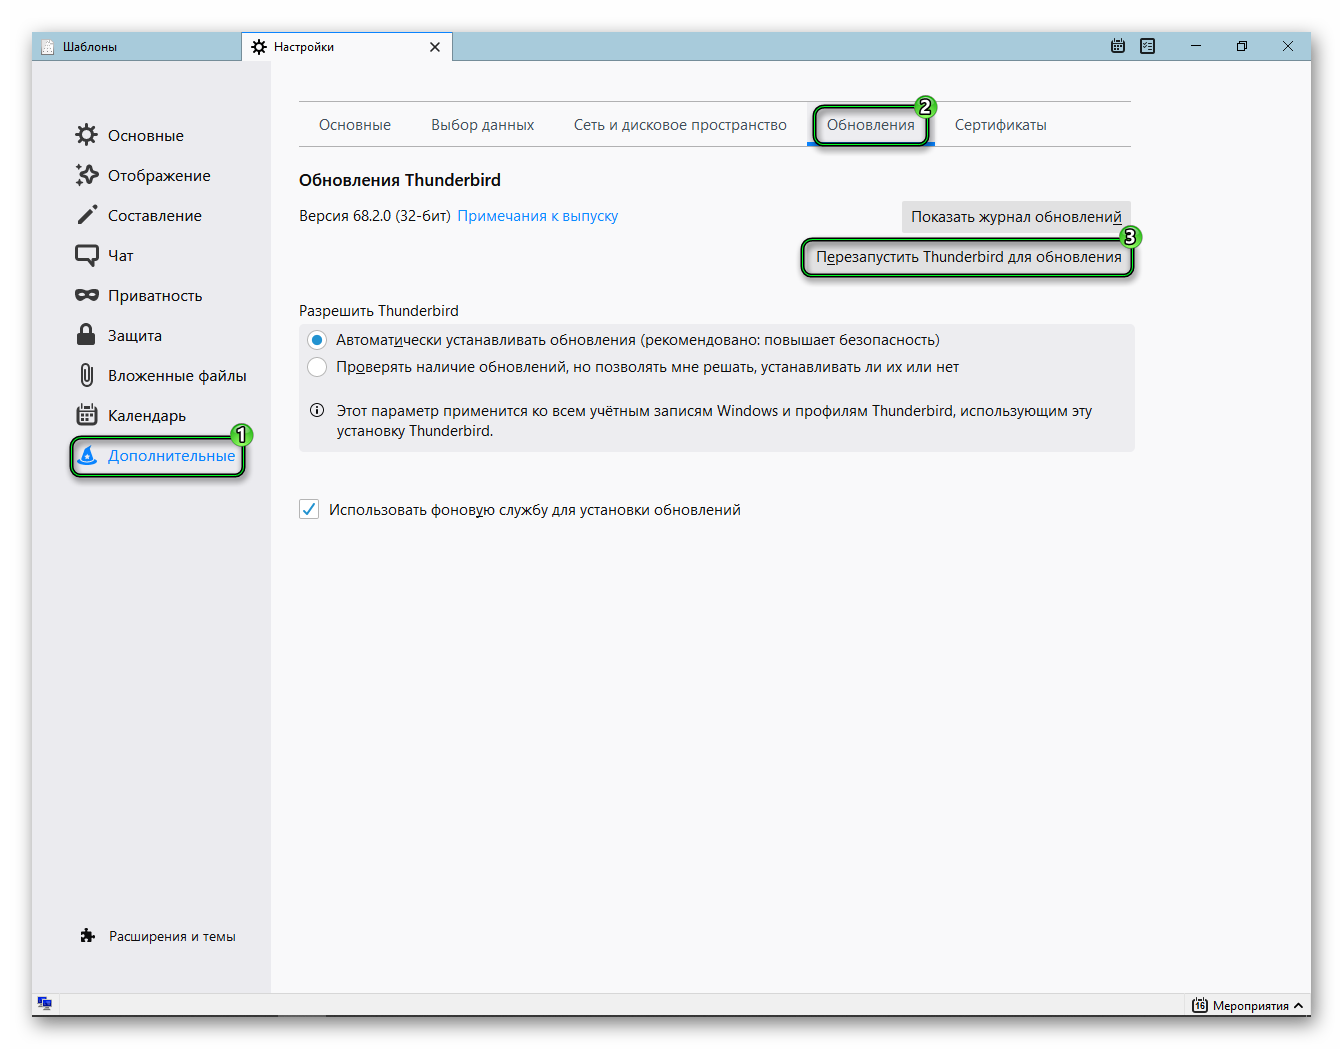Select the Приватность category label
This screenshot has height=1049, width=1344.
(155, 296)
